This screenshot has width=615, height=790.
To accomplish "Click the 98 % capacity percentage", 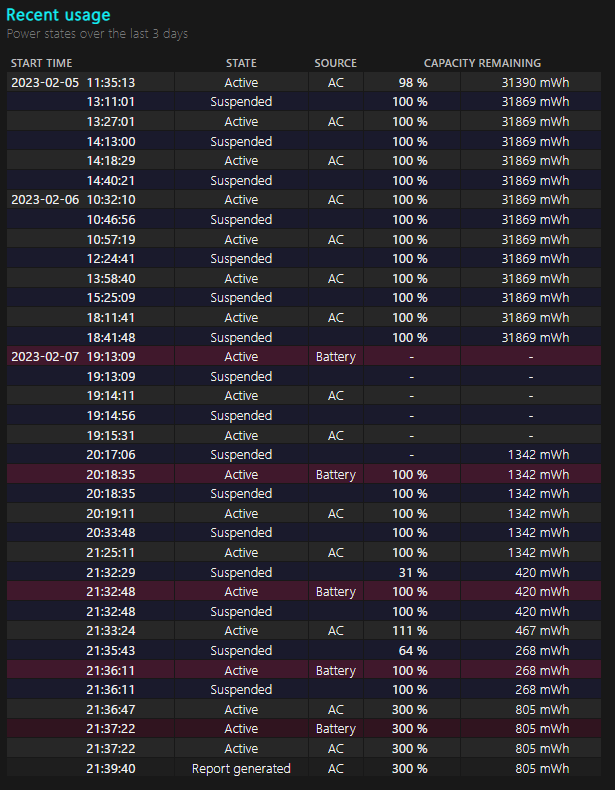I will (x=412, y=83).
